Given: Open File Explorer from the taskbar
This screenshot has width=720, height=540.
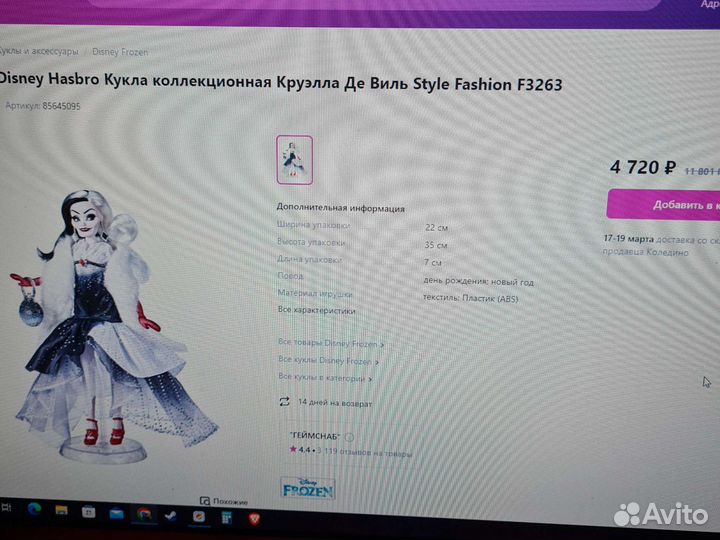Looking at the screenshot, I should (61, 510).
